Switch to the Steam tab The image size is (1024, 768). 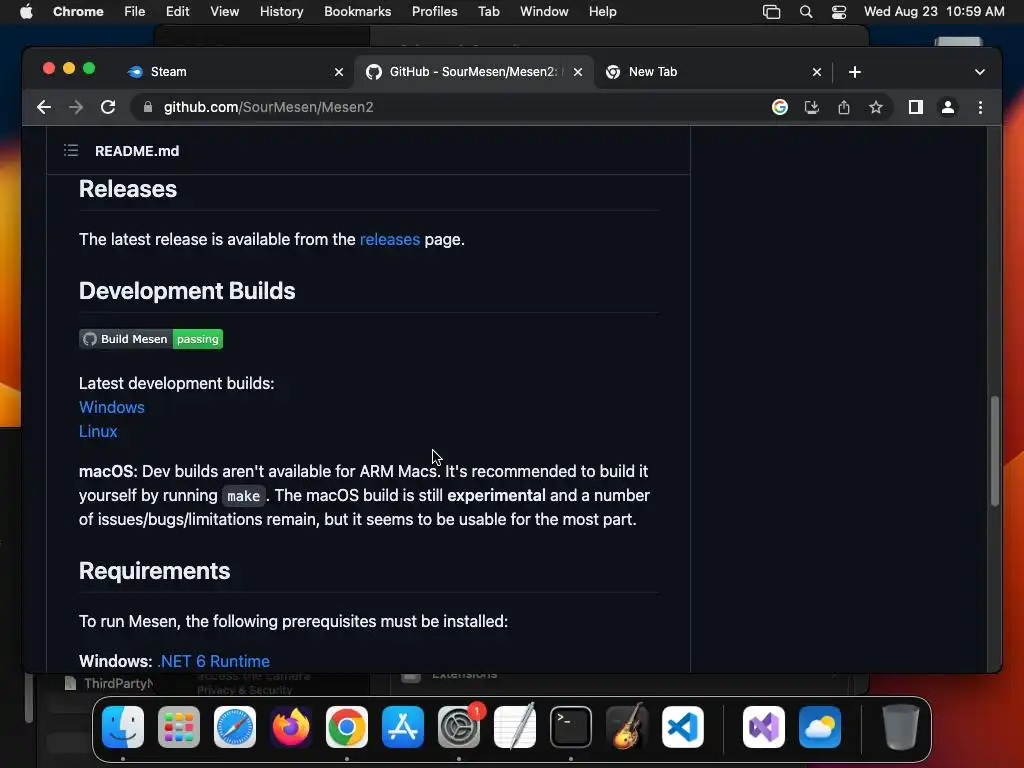235,72
